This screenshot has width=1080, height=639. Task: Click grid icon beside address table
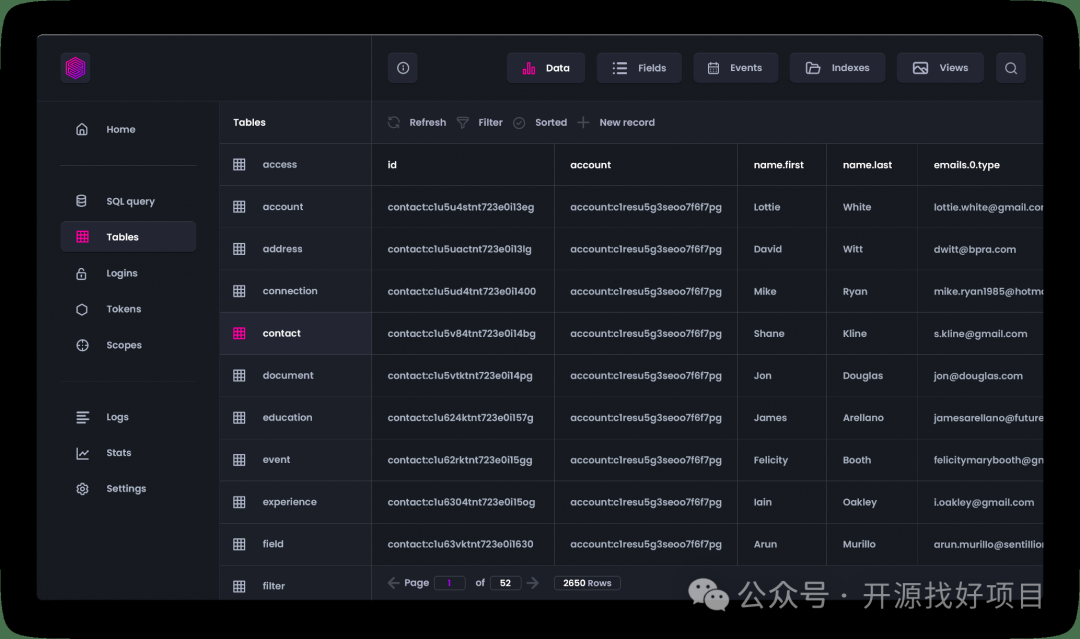[x=239, y=249]
